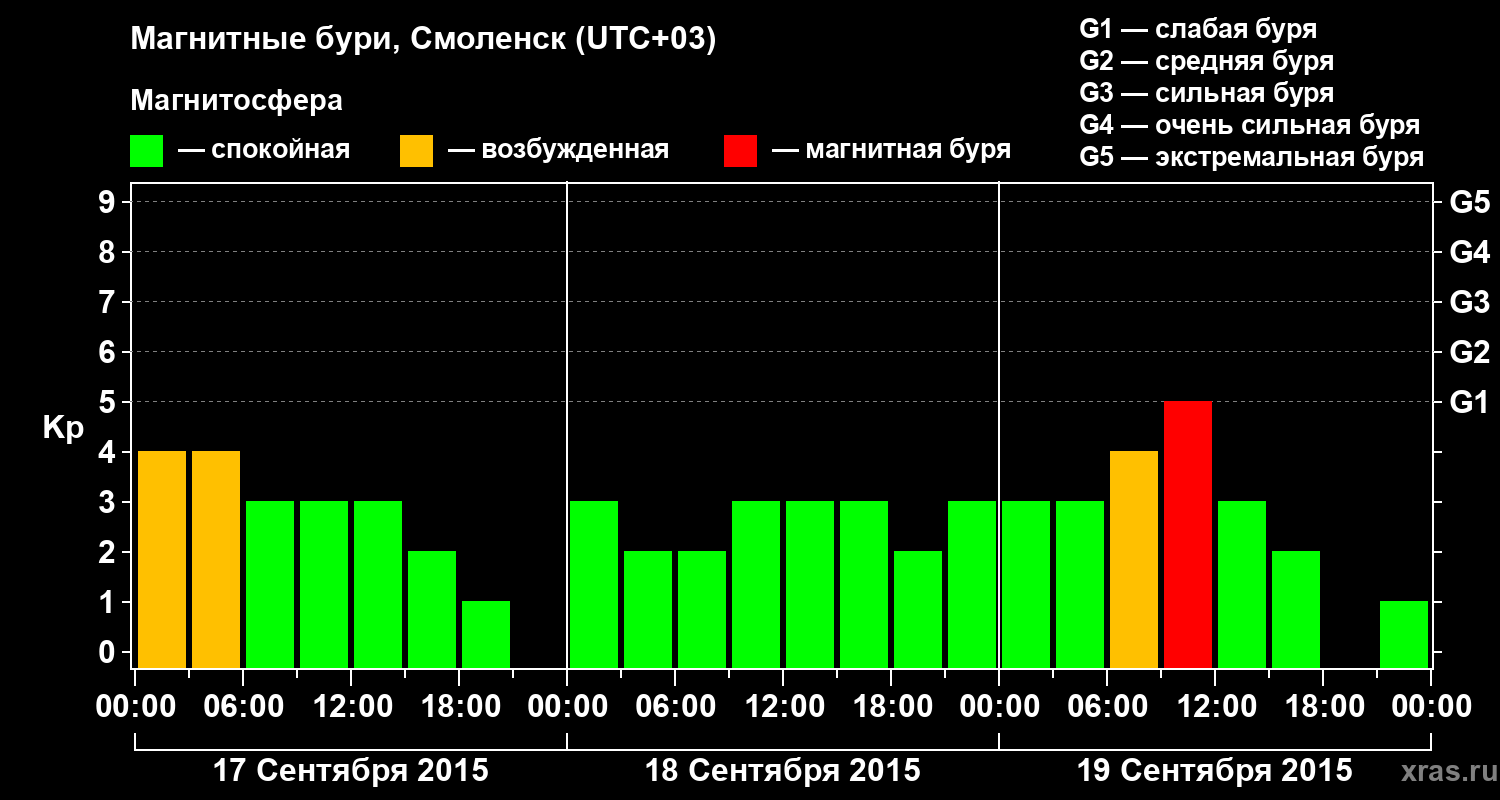Click the G2 label on right axis
Image resolution: width=1500 pixels, height=800 pixels.
(x=1470, y=352)
